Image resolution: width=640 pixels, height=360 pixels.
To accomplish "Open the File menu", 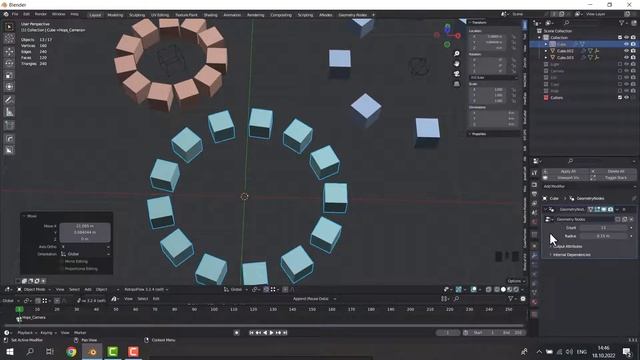I will (x=15, y=14).
